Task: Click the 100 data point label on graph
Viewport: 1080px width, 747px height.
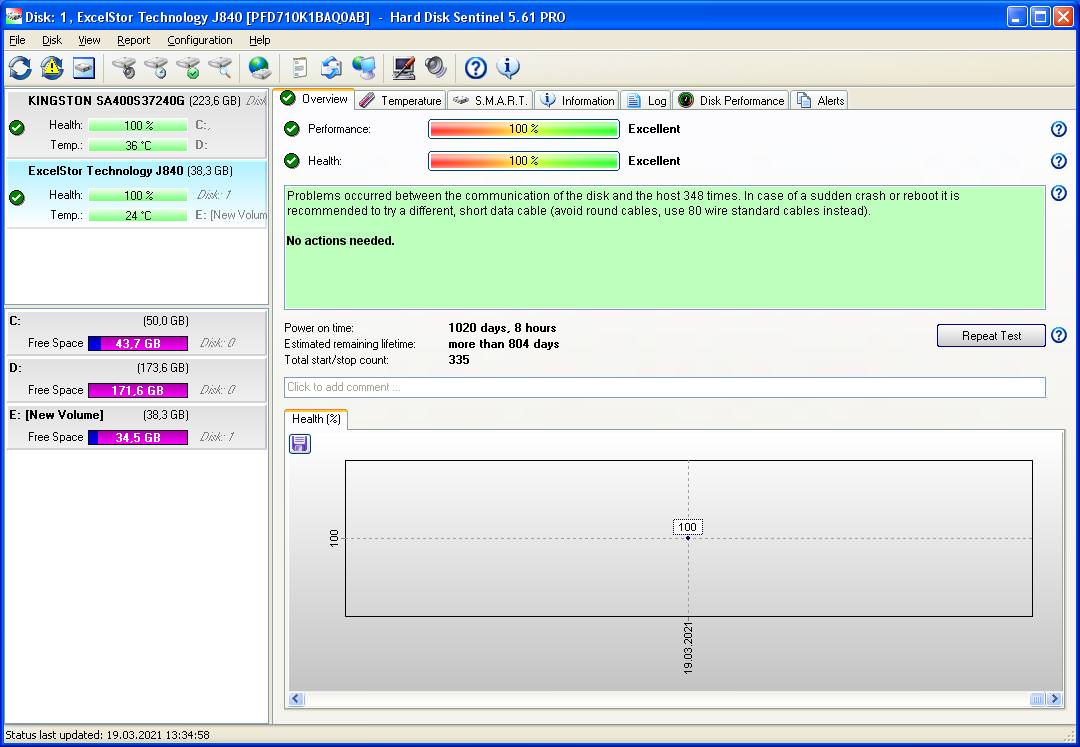Action: coord(687,527)
